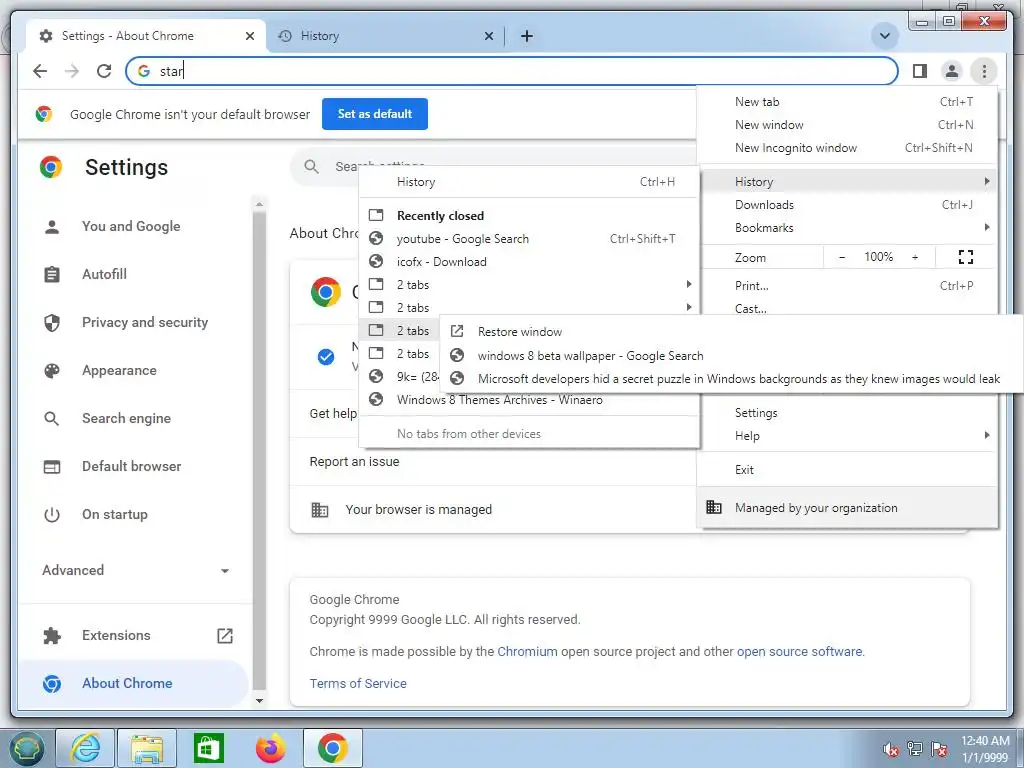Click the Extensions external link icon
Screen dimensions: 1024x768
[x=225, y=635]
